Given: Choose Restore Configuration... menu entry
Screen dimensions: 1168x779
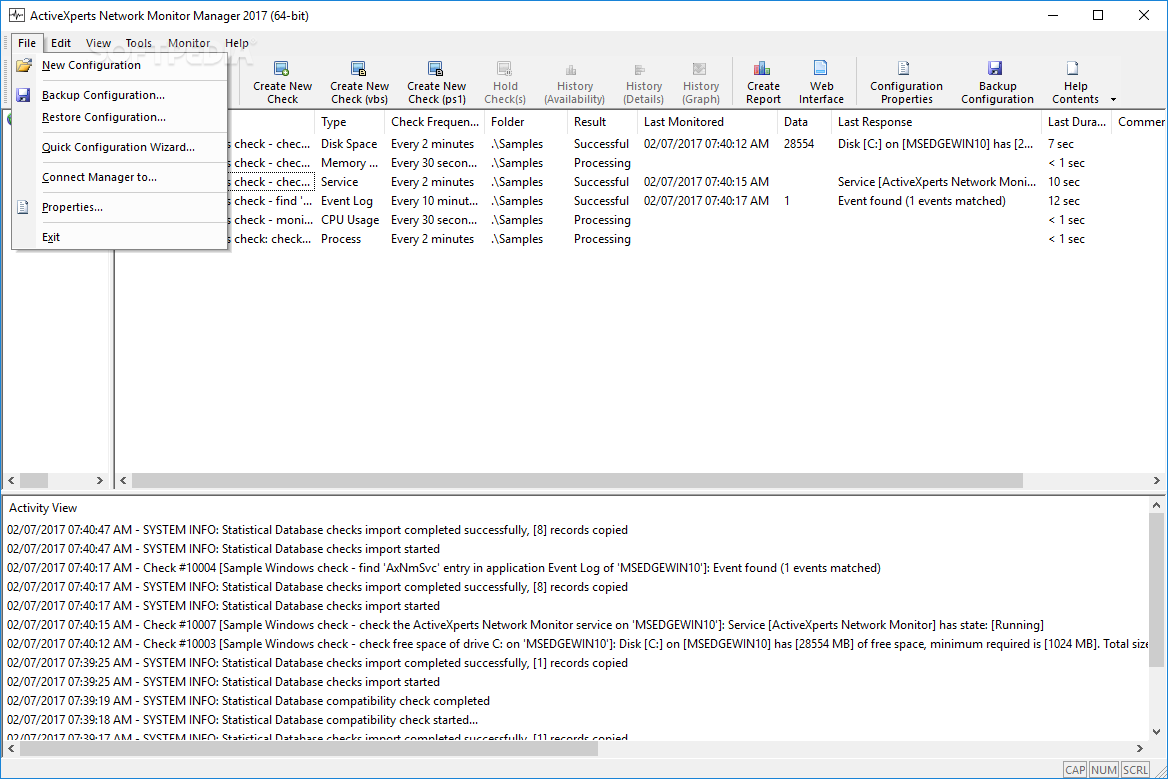Looking at the screenshot, I should click(x=120, y=118).
